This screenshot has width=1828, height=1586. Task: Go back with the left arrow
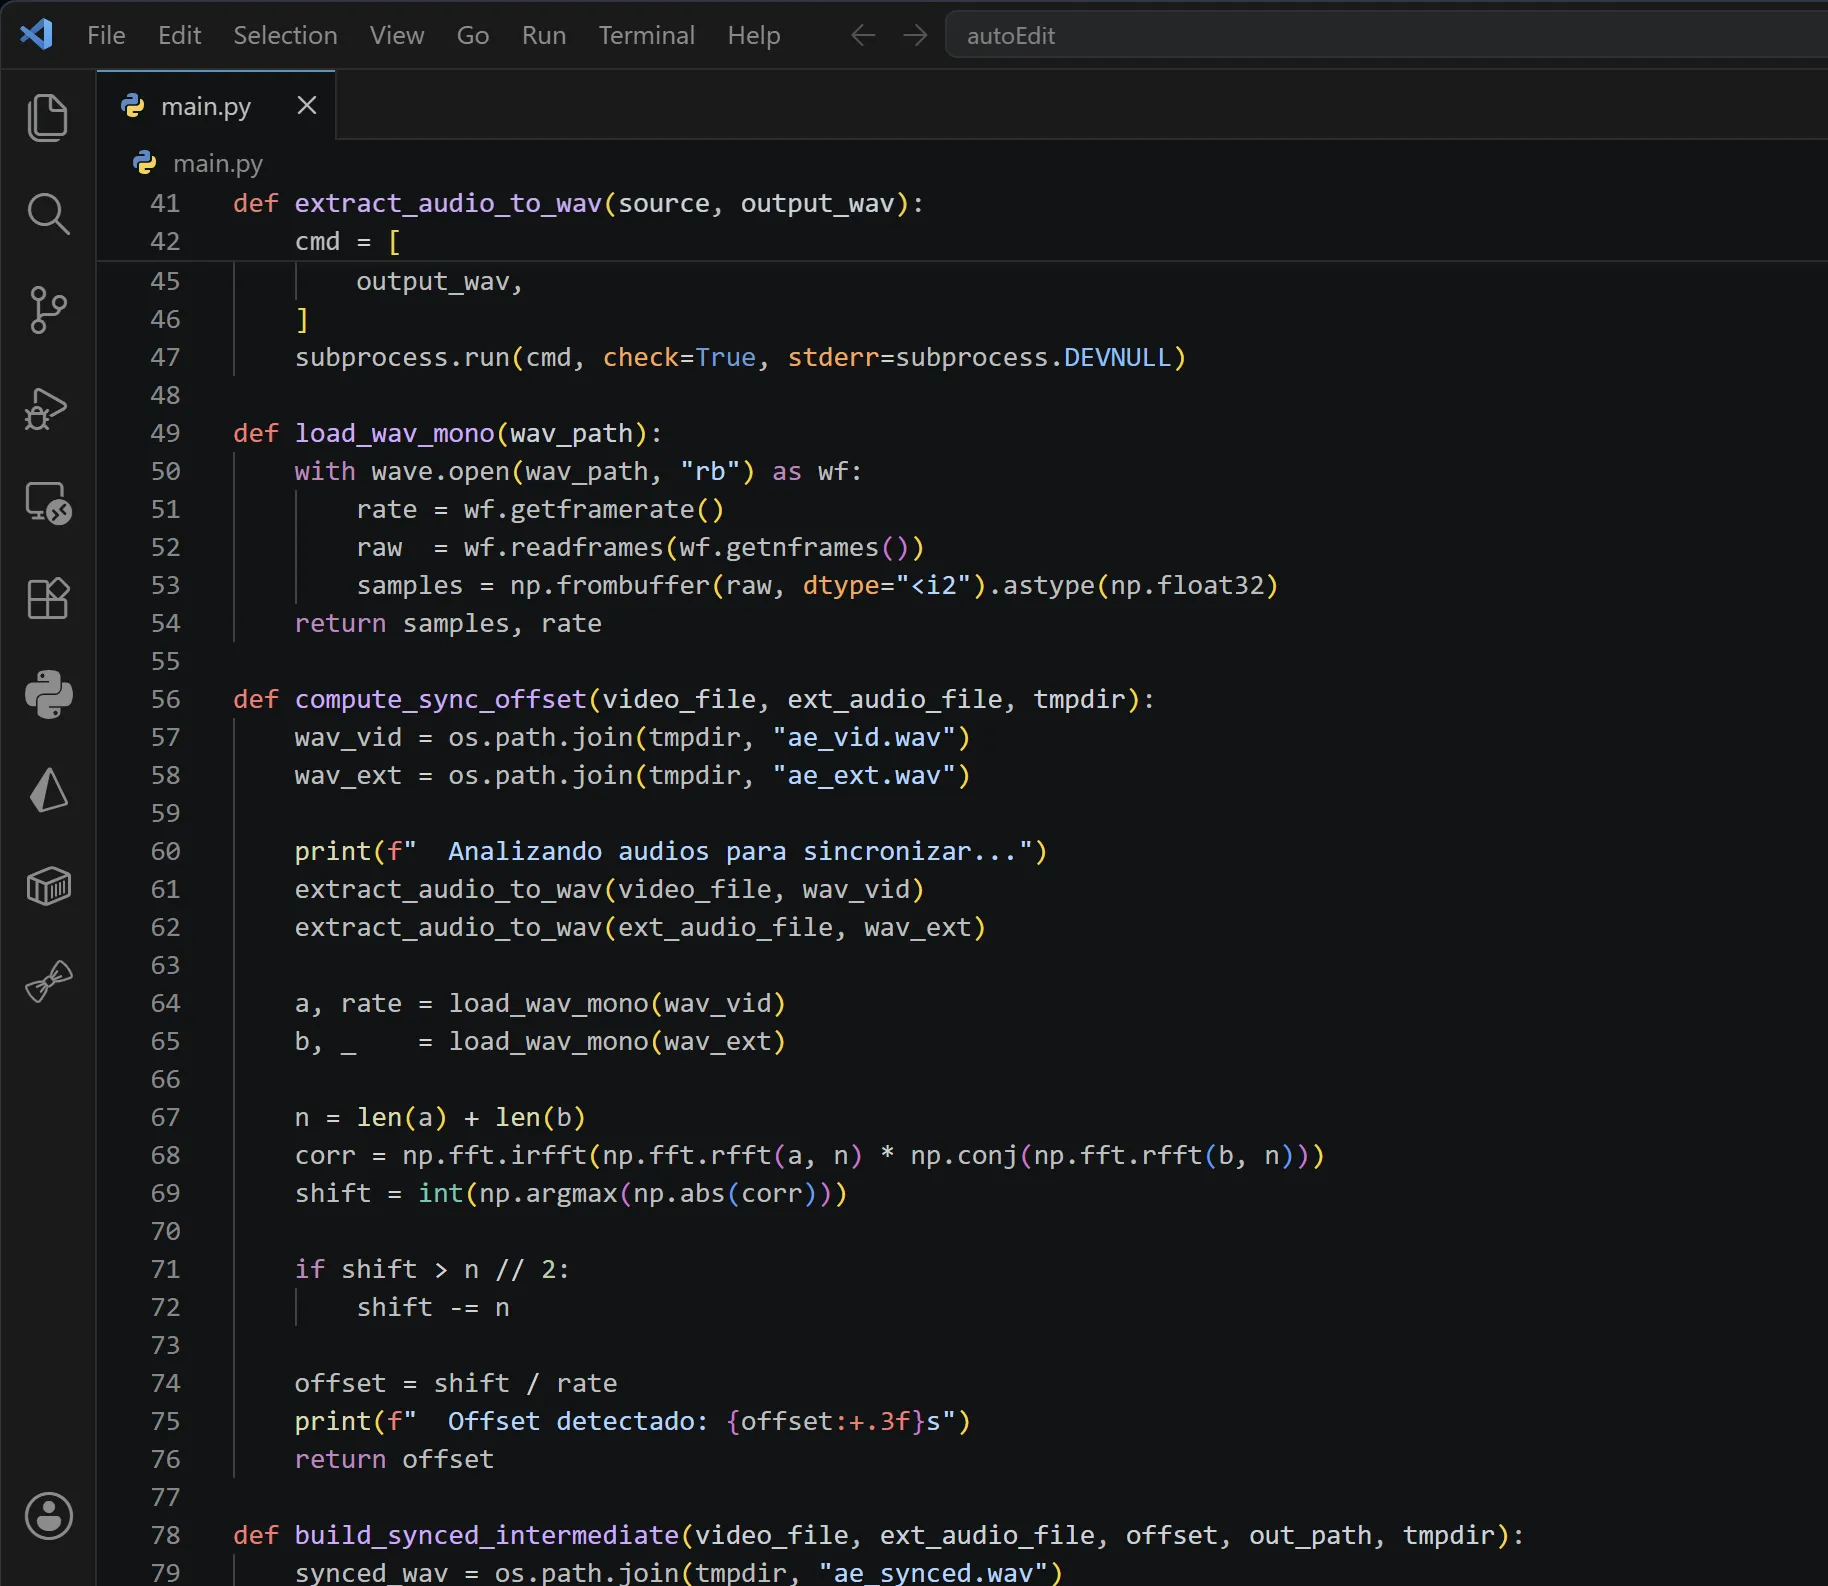(x=863, y=35)
